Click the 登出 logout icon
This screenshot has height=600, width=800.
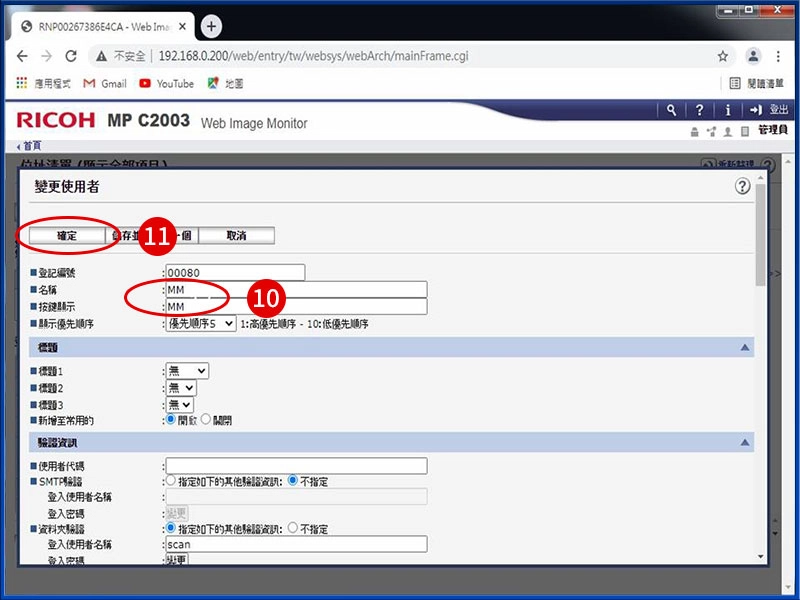pyautogui.click(x=756, y=110)
